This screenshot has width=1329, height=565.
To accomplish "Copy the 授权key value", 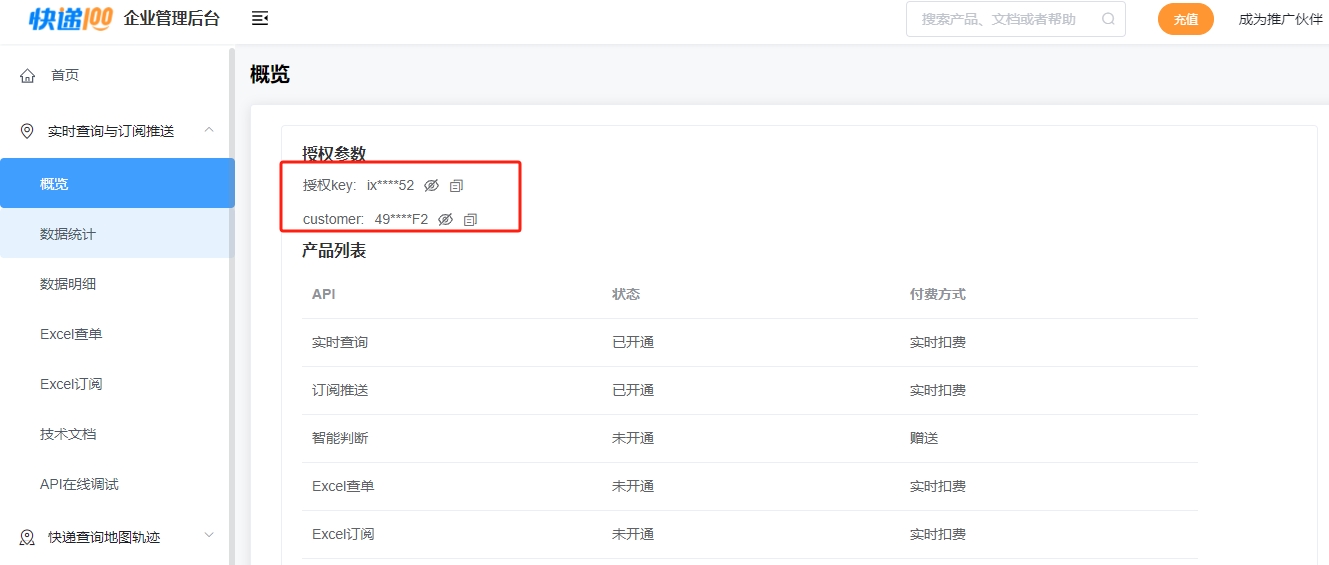I will (456, 185).
